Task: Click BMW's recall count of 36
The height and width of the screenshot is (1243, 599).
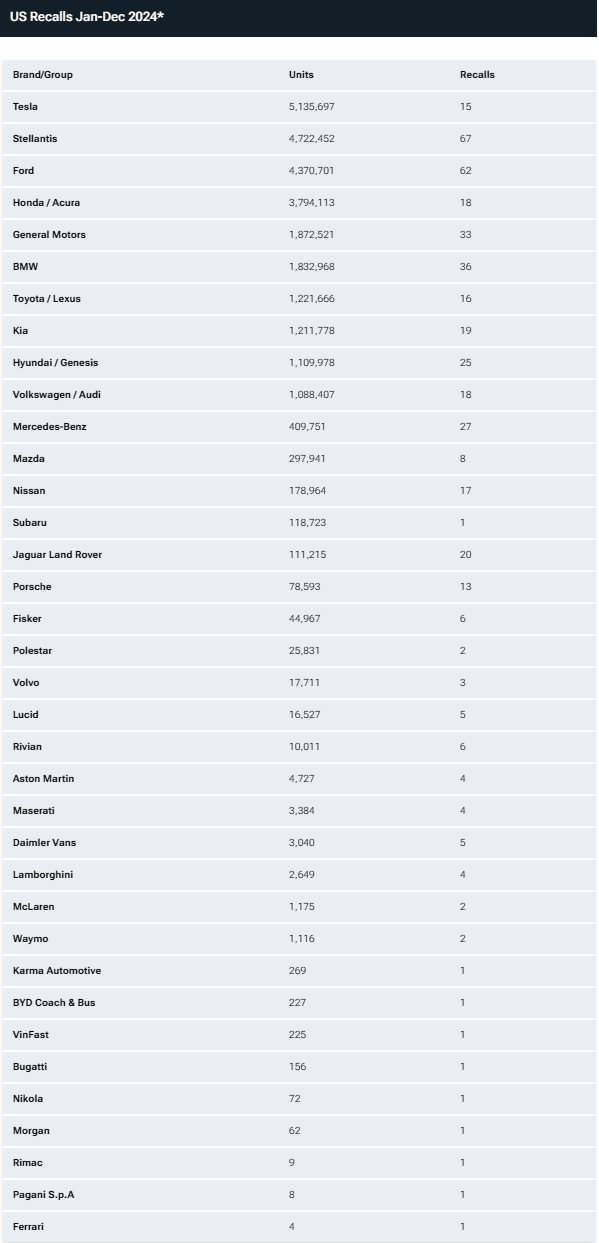Action: (x=466, y=267)
